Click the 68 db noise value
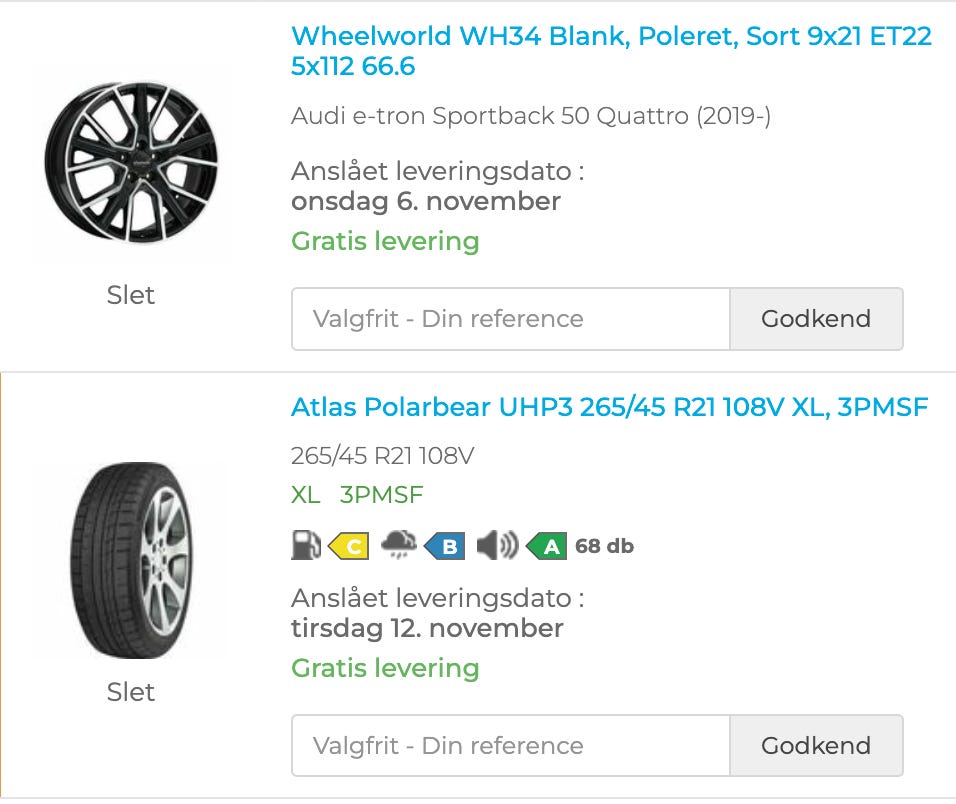This screenshot has height=804, width=956. tap(604, 546)
